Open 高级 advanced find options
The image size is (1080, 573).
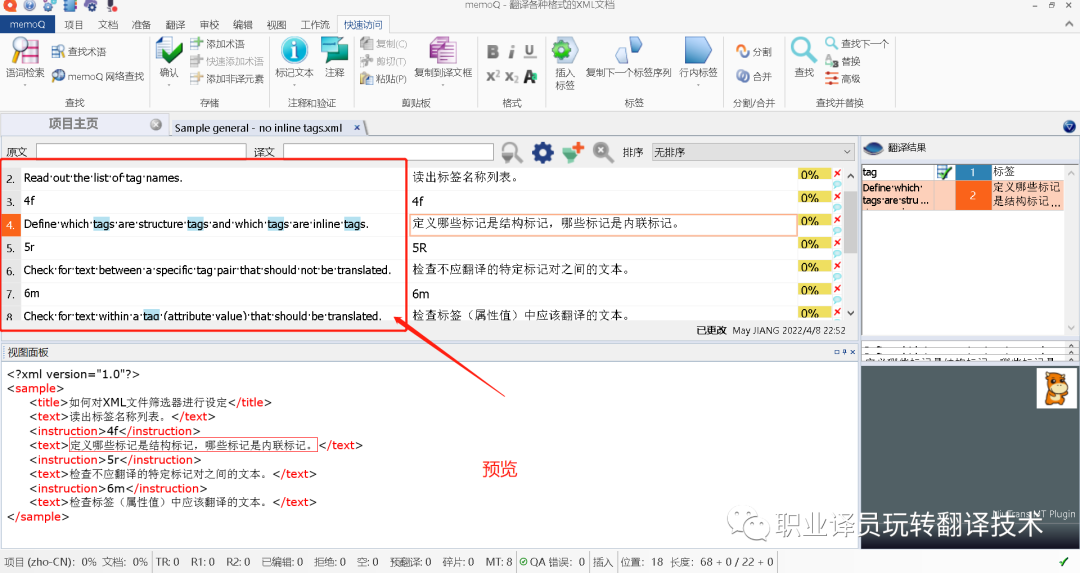[843, 79]
